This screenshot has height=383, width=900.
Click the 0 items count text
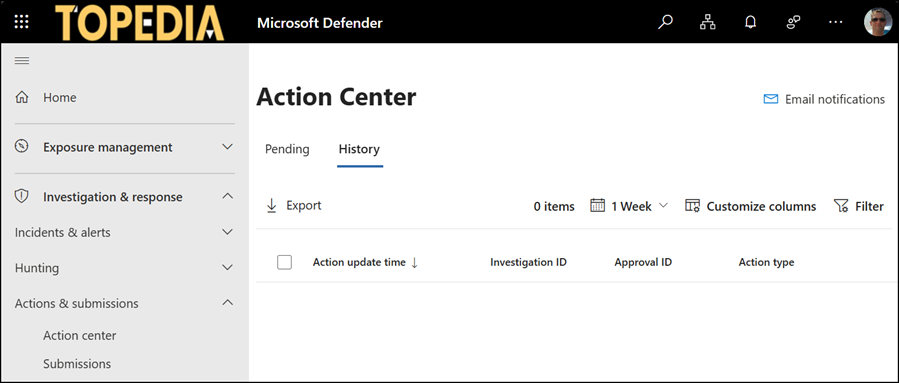pyautogui.click(x=554, y=207)
